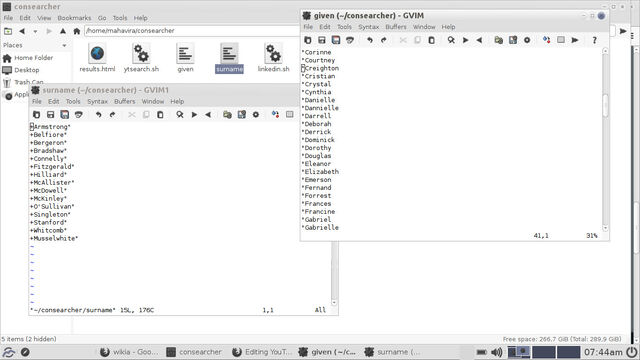Image resolution: width=640 pixels, height=360 pixels.
Task: Click Run Script icon in given GVIM toolbar
Action: point(527,40)
